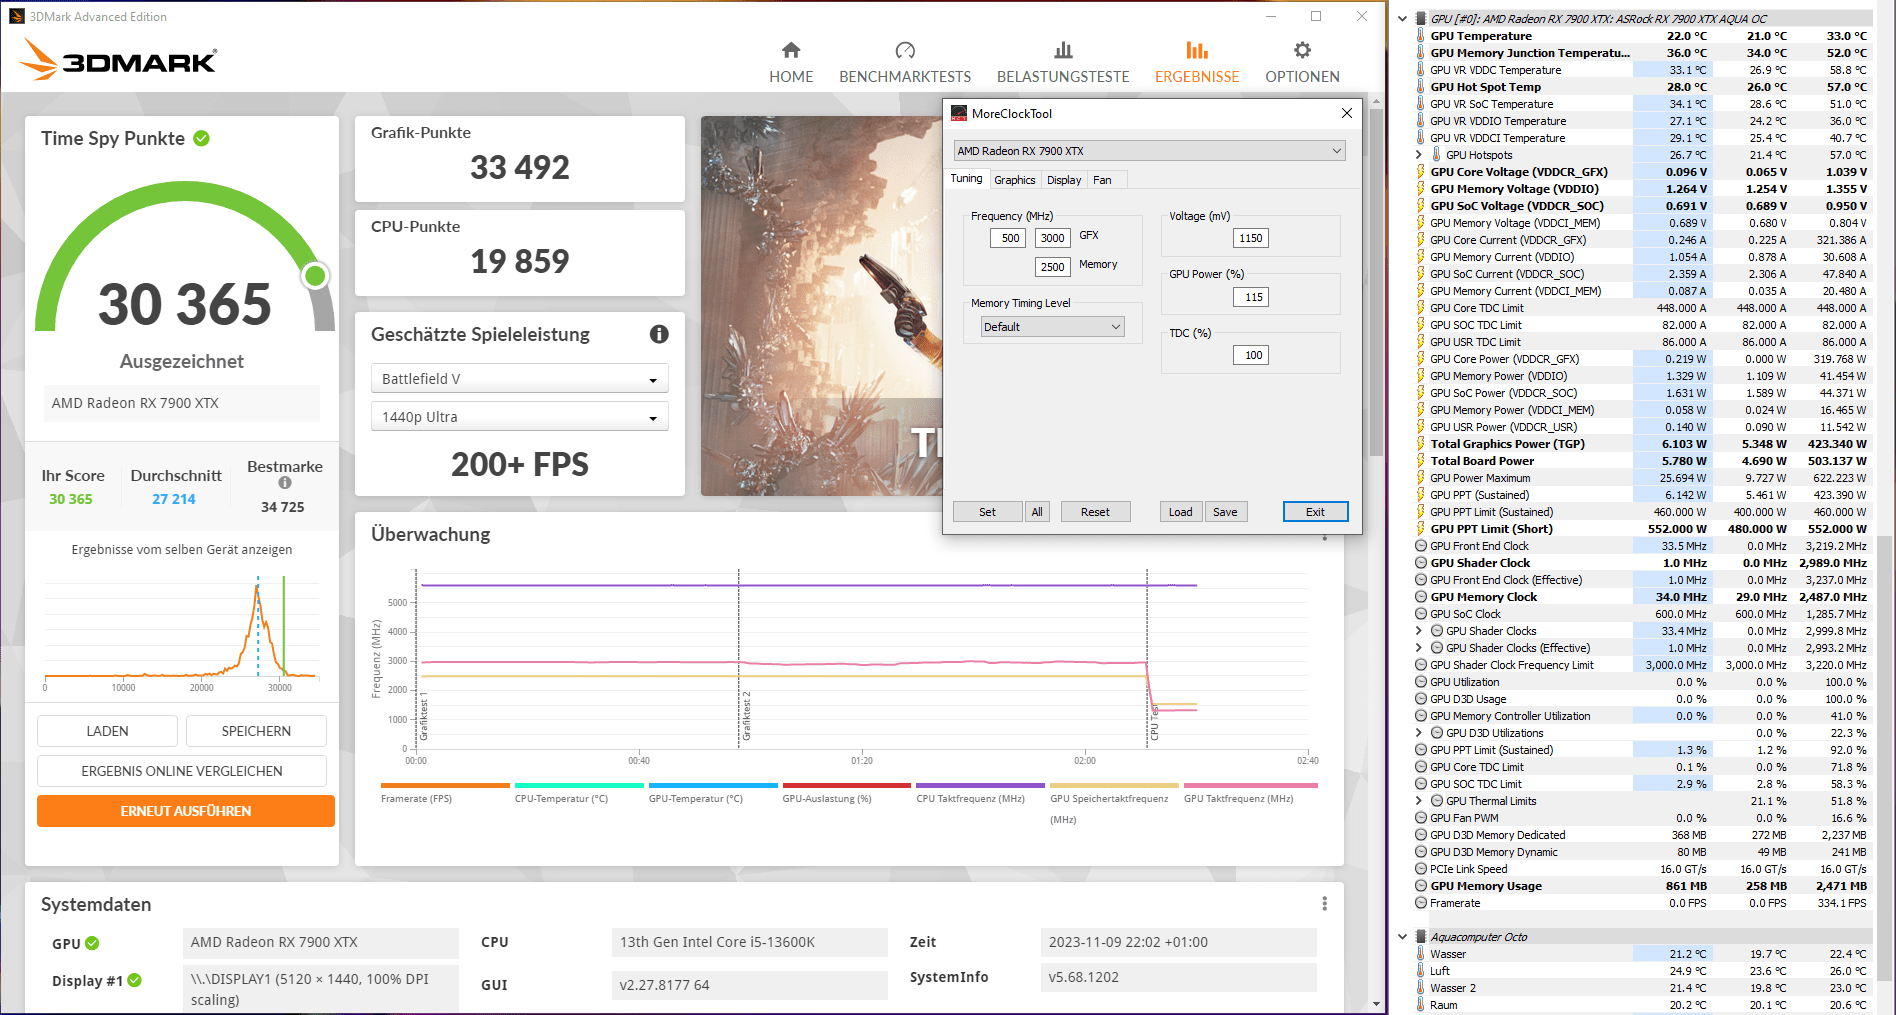Click the Exit button in MoreClockTool

pyautogui.click(x=1315, y=512)
